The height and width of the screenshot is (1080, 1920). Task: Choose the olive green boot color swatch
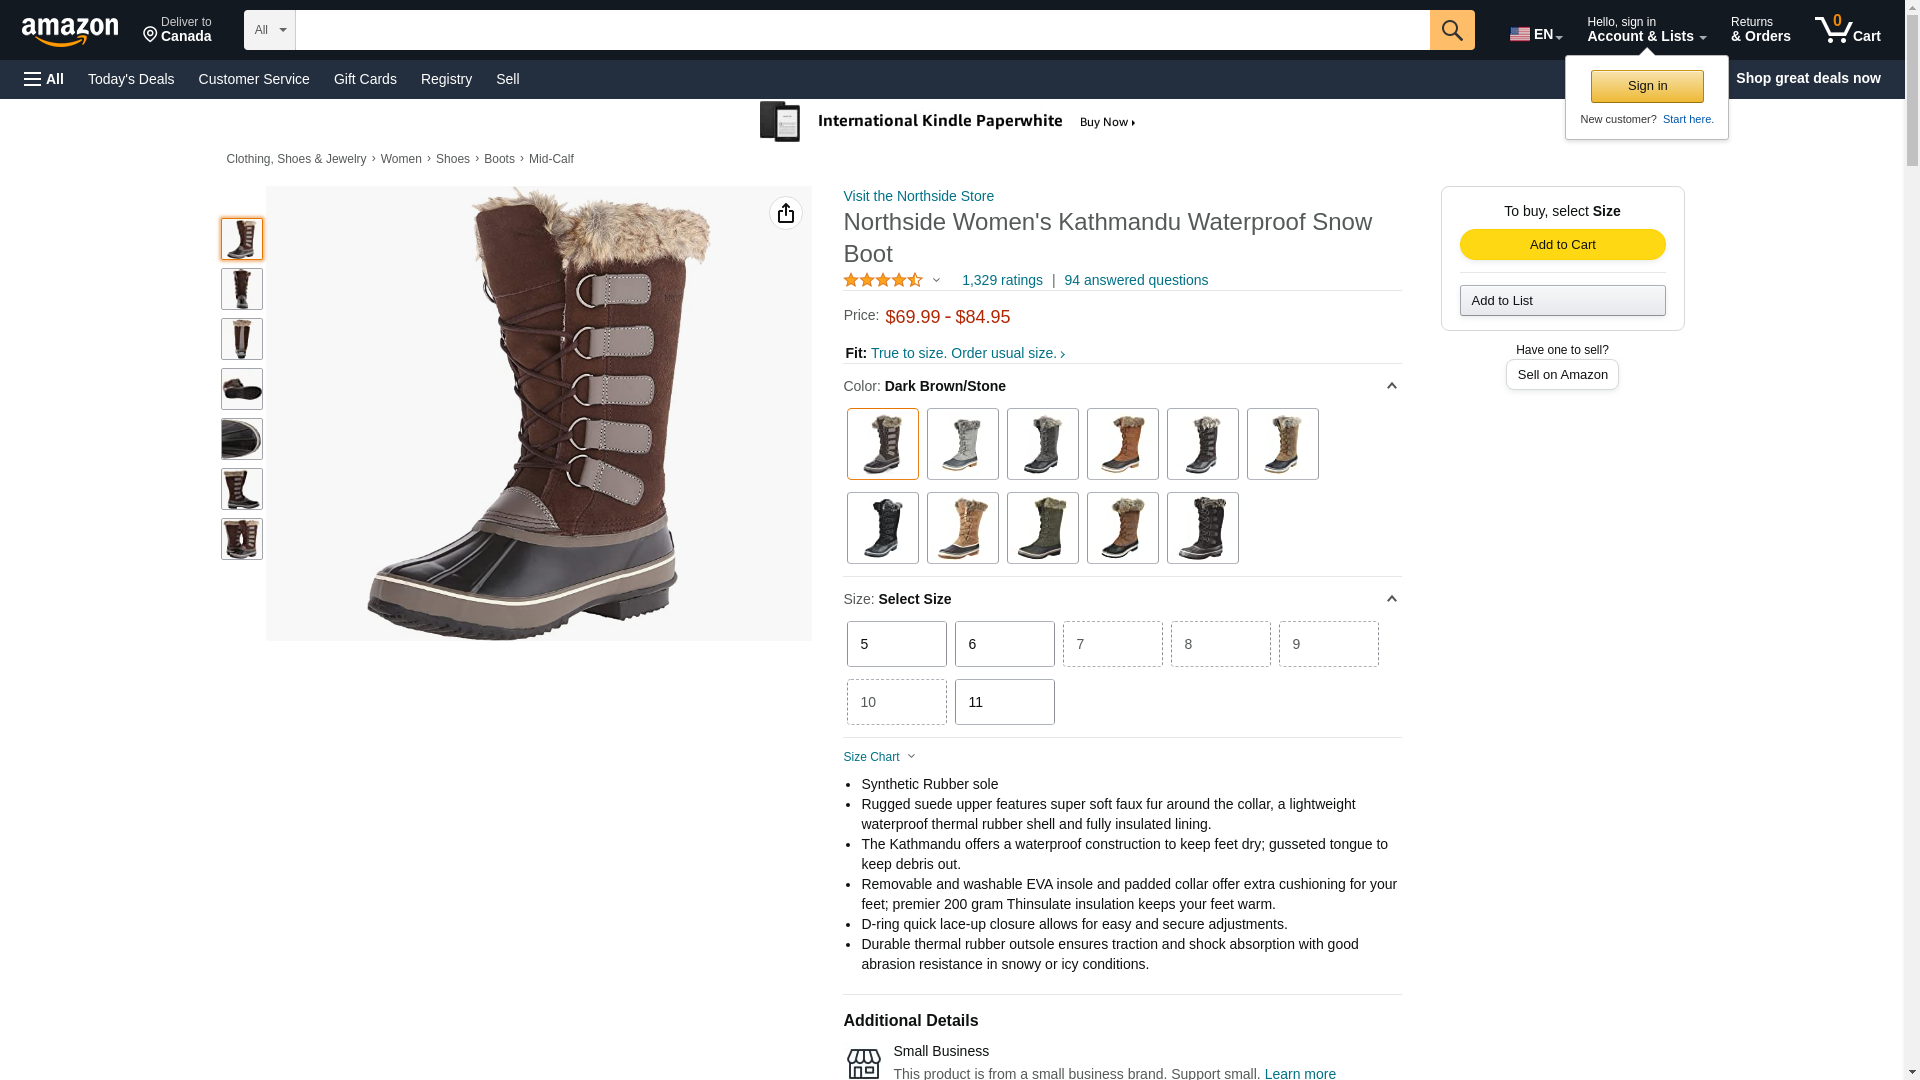tap(1042, 528)
